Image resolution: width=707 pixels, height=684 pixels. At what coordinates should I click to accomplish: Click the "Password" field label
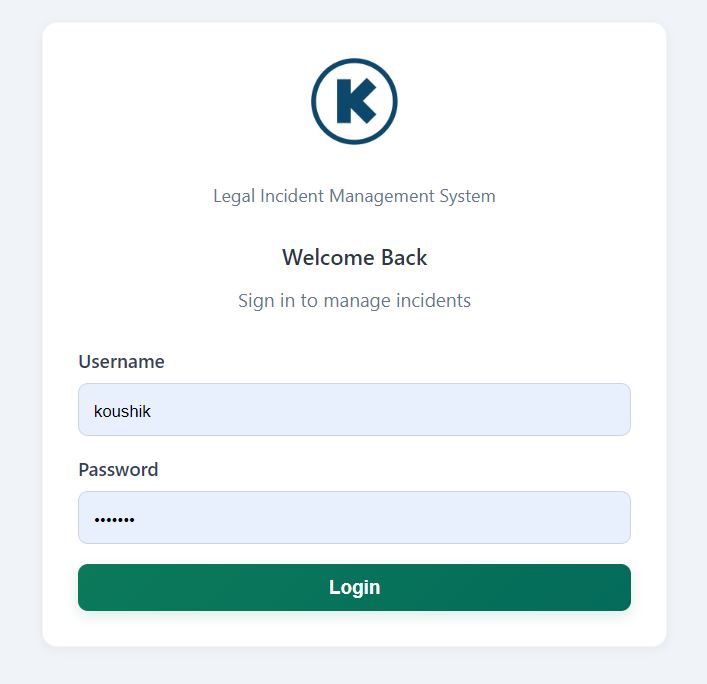(118, 470)
